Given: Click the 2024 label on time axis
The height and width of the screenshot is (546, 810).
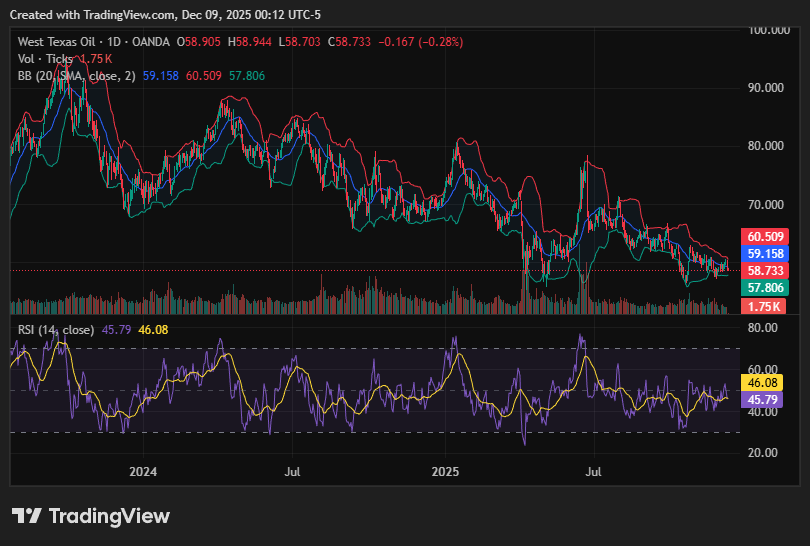Looking at the screenshot, I should click(143, 470).
